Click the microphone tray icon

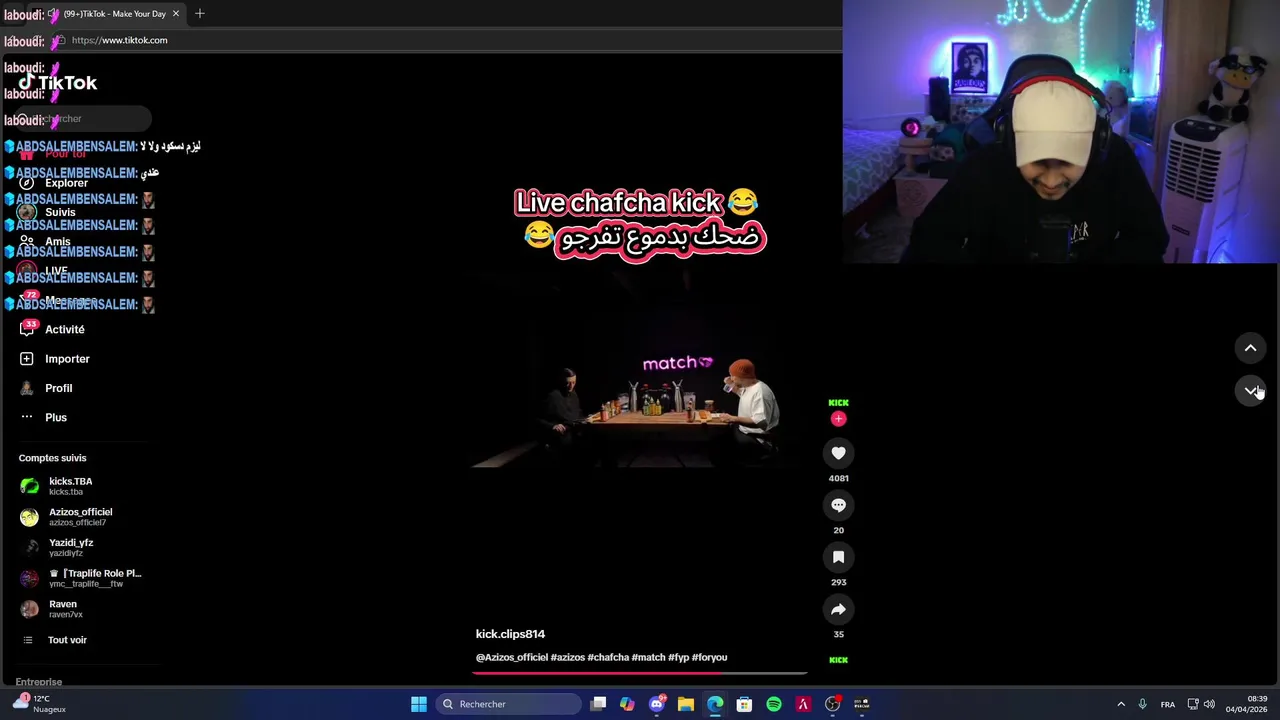[x=1142, y=704]
